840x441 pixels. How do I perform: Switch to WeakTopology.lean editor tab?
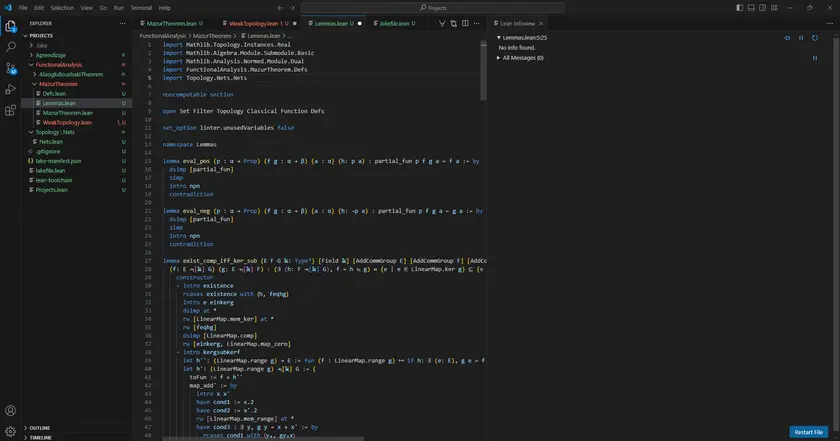pos(259,24)
